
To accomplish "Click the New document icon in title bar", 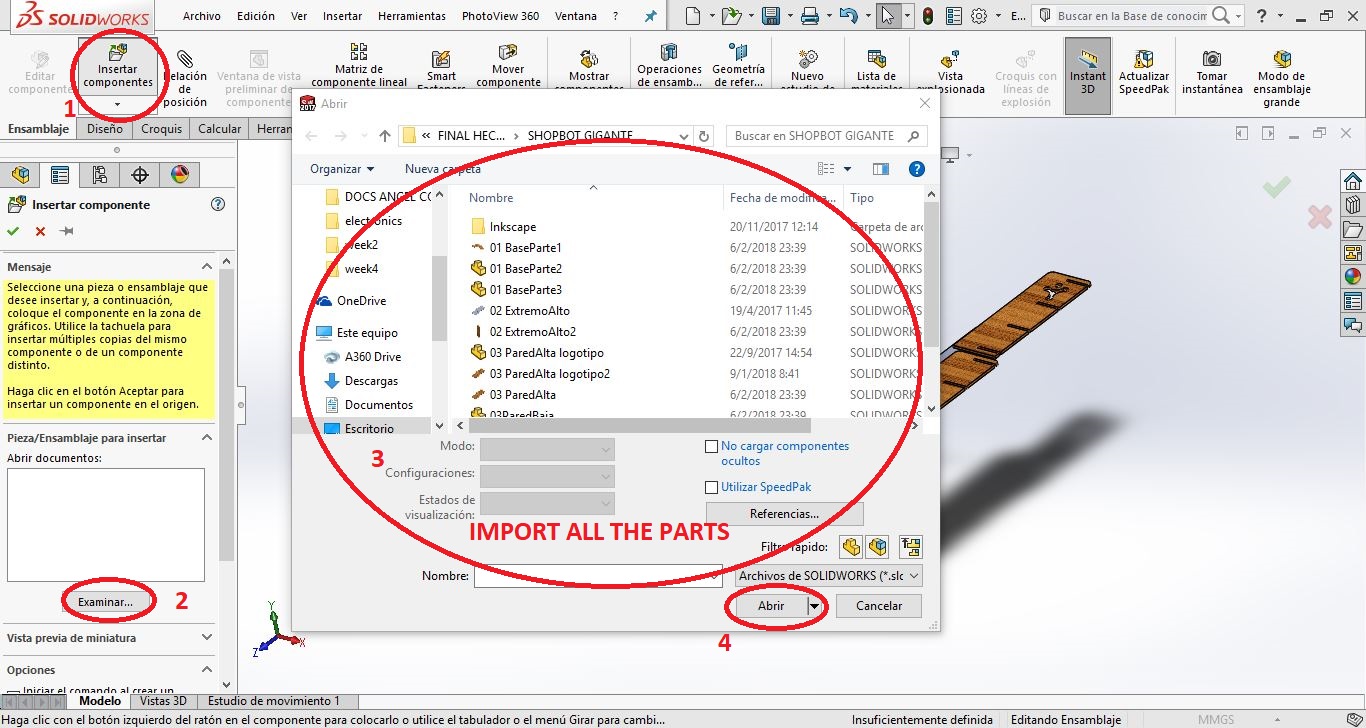I will 693,16.
